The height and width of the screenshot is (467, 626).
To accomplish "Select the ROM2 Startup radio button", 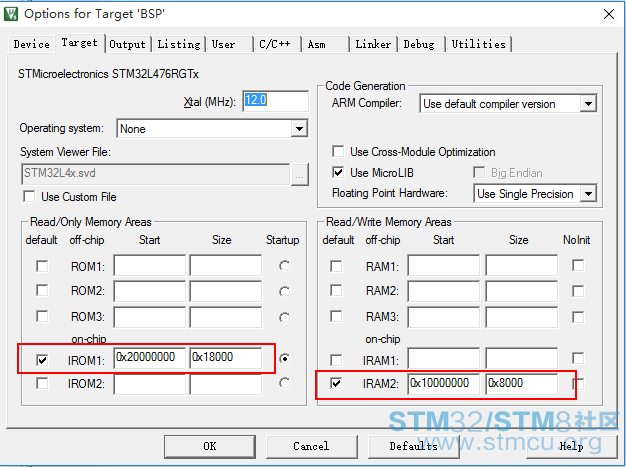I will click(x=284, y=292).
